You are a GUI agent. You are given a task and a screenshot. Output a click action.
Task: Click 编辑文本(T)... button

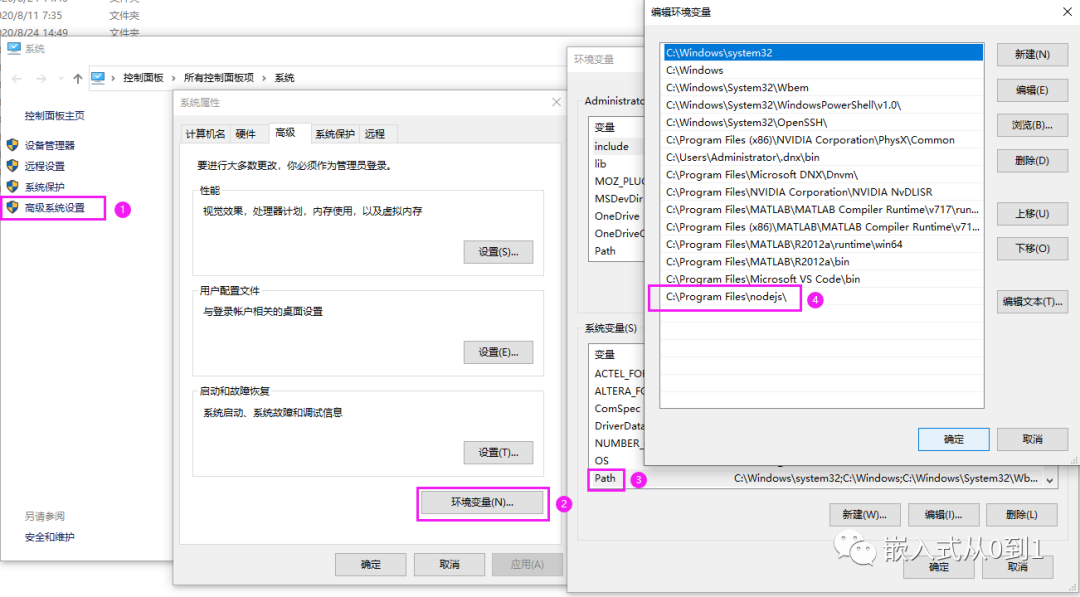tap(1032, 302)
